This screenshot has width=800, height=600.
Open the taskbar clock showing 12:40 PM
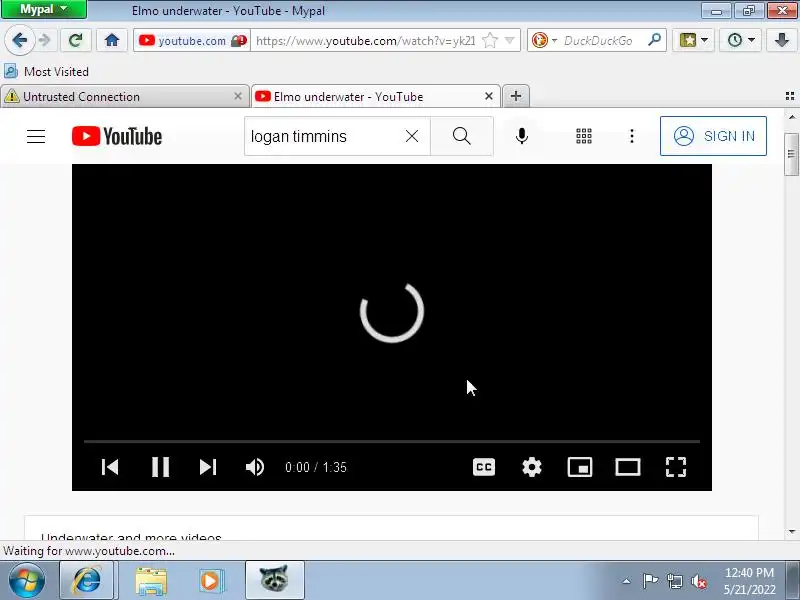(x=749, y=581)
